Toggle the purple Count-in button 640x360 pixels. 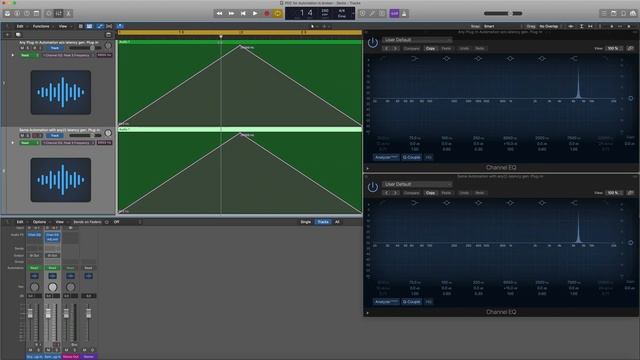tap(394, 13)
